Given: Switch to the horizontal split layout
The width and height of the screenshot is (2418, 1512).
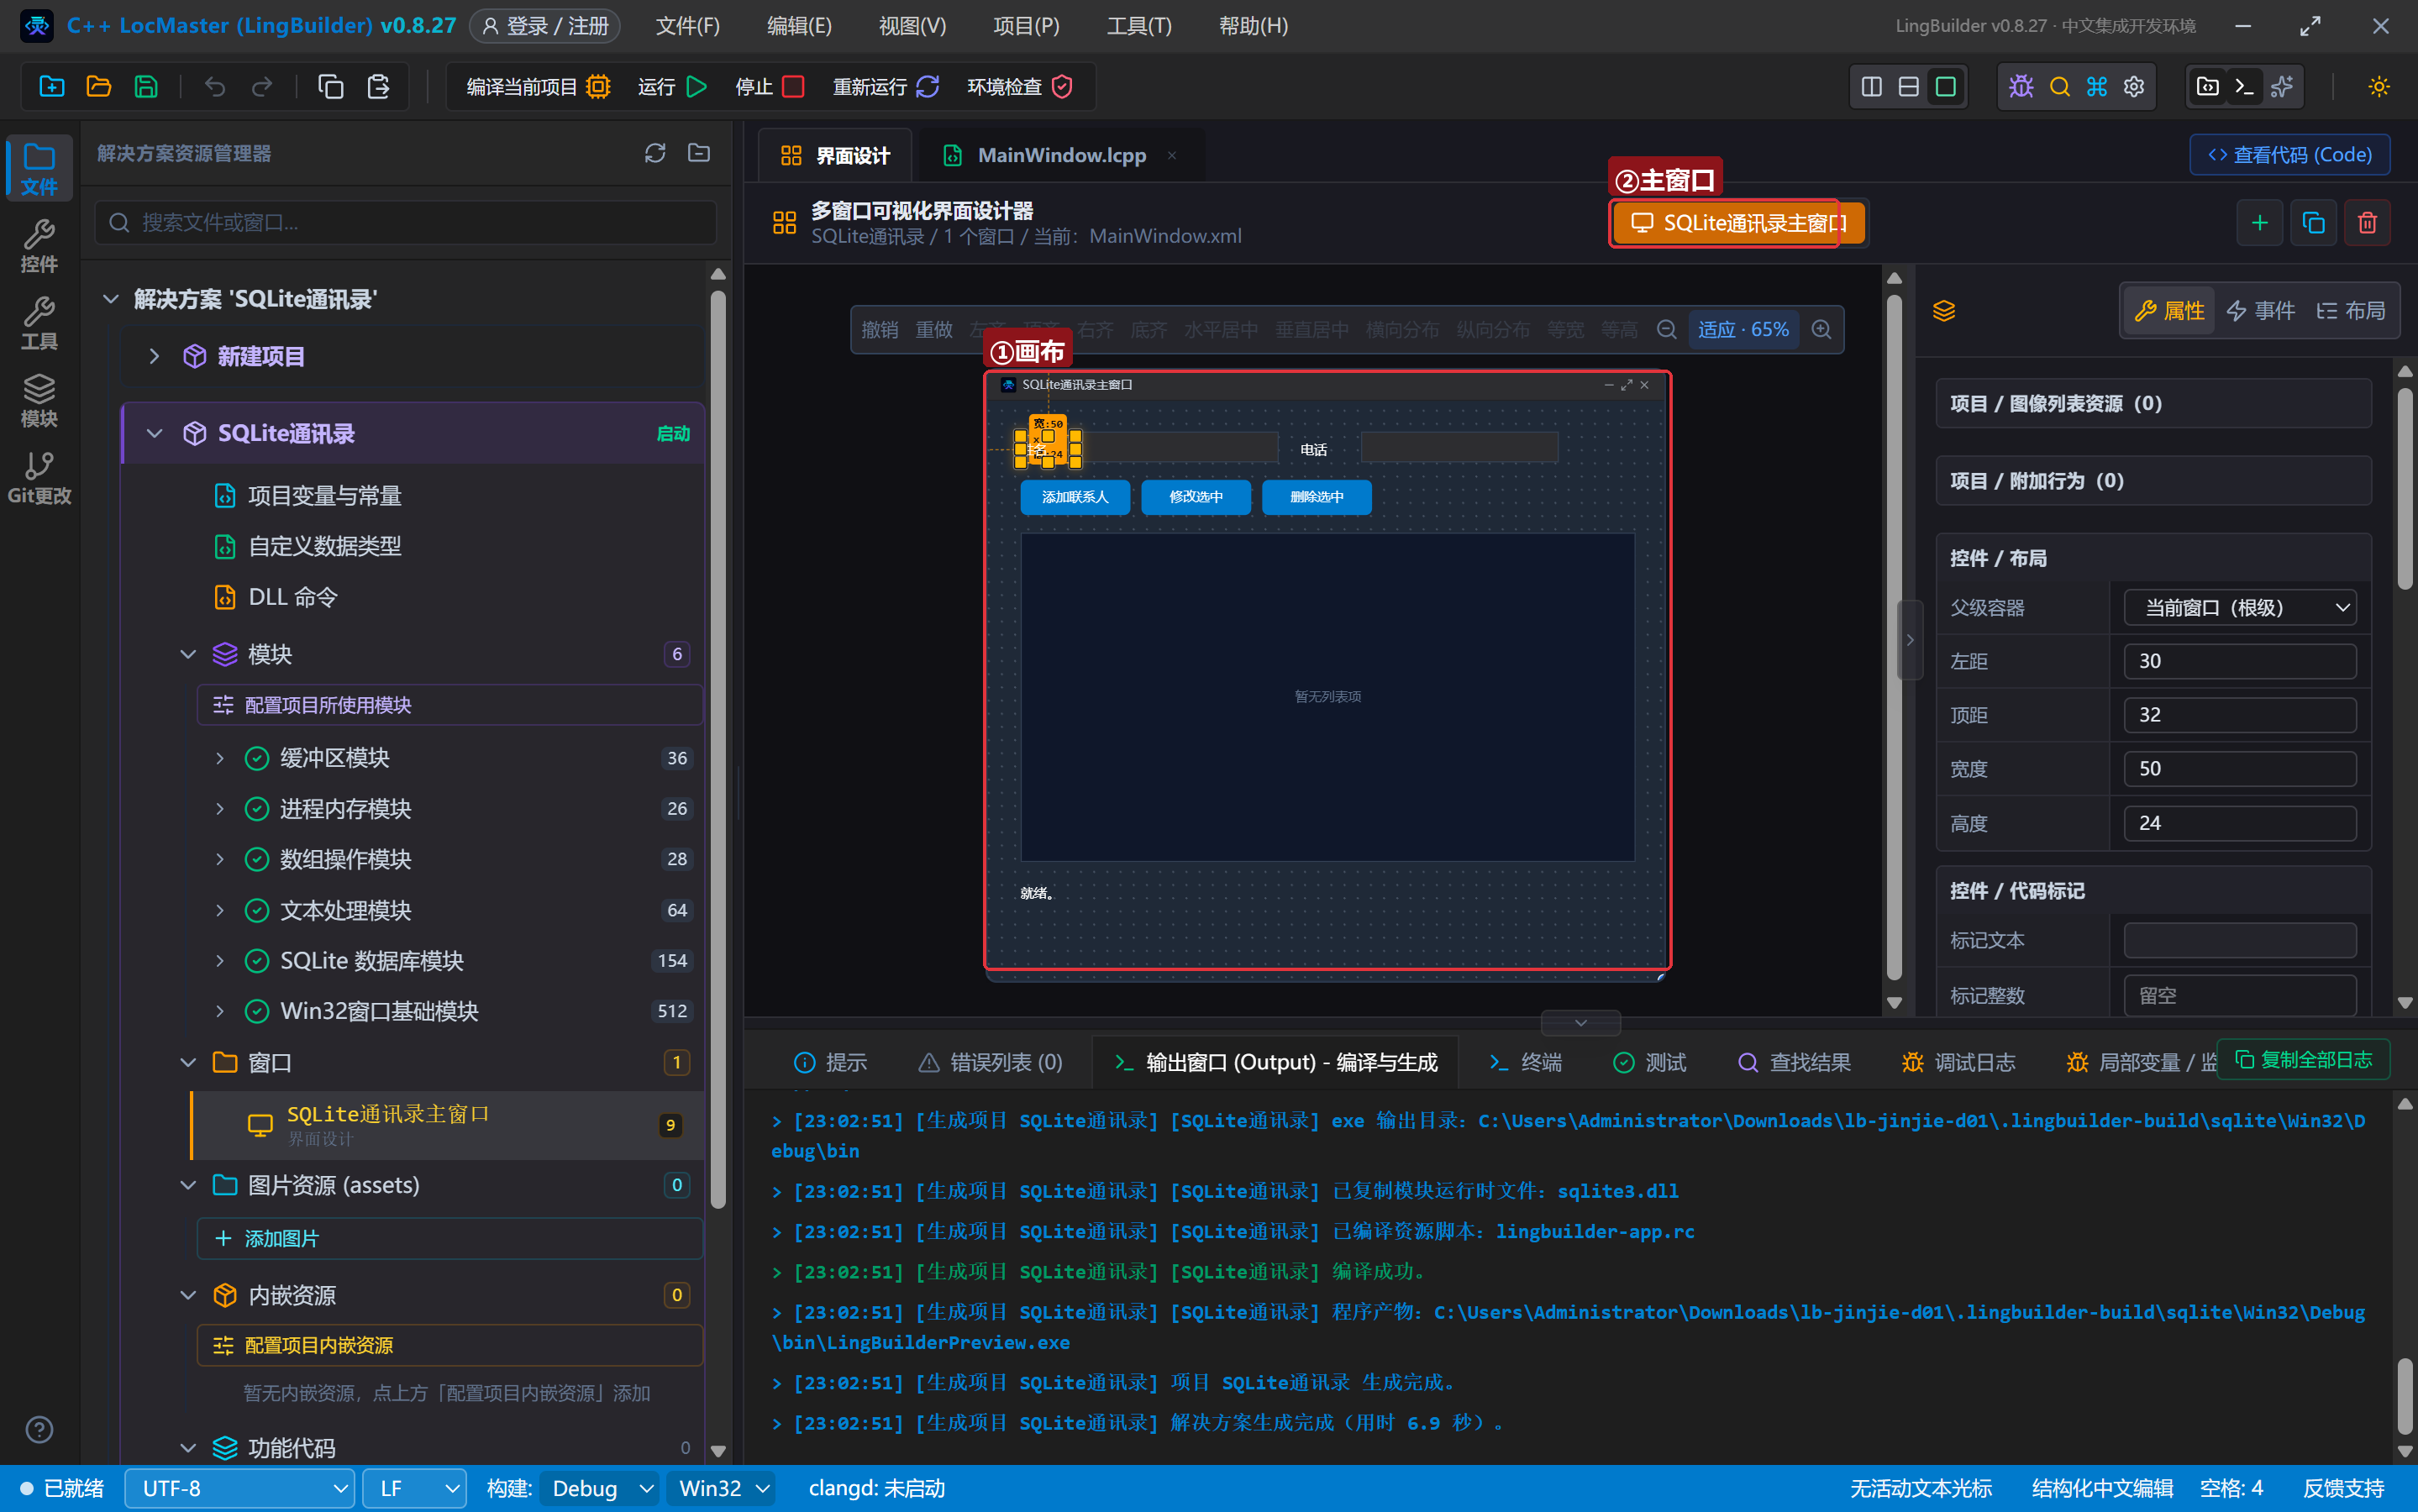Looking at the screenshot, I should pyautogui.click(x=1908, y=87).
